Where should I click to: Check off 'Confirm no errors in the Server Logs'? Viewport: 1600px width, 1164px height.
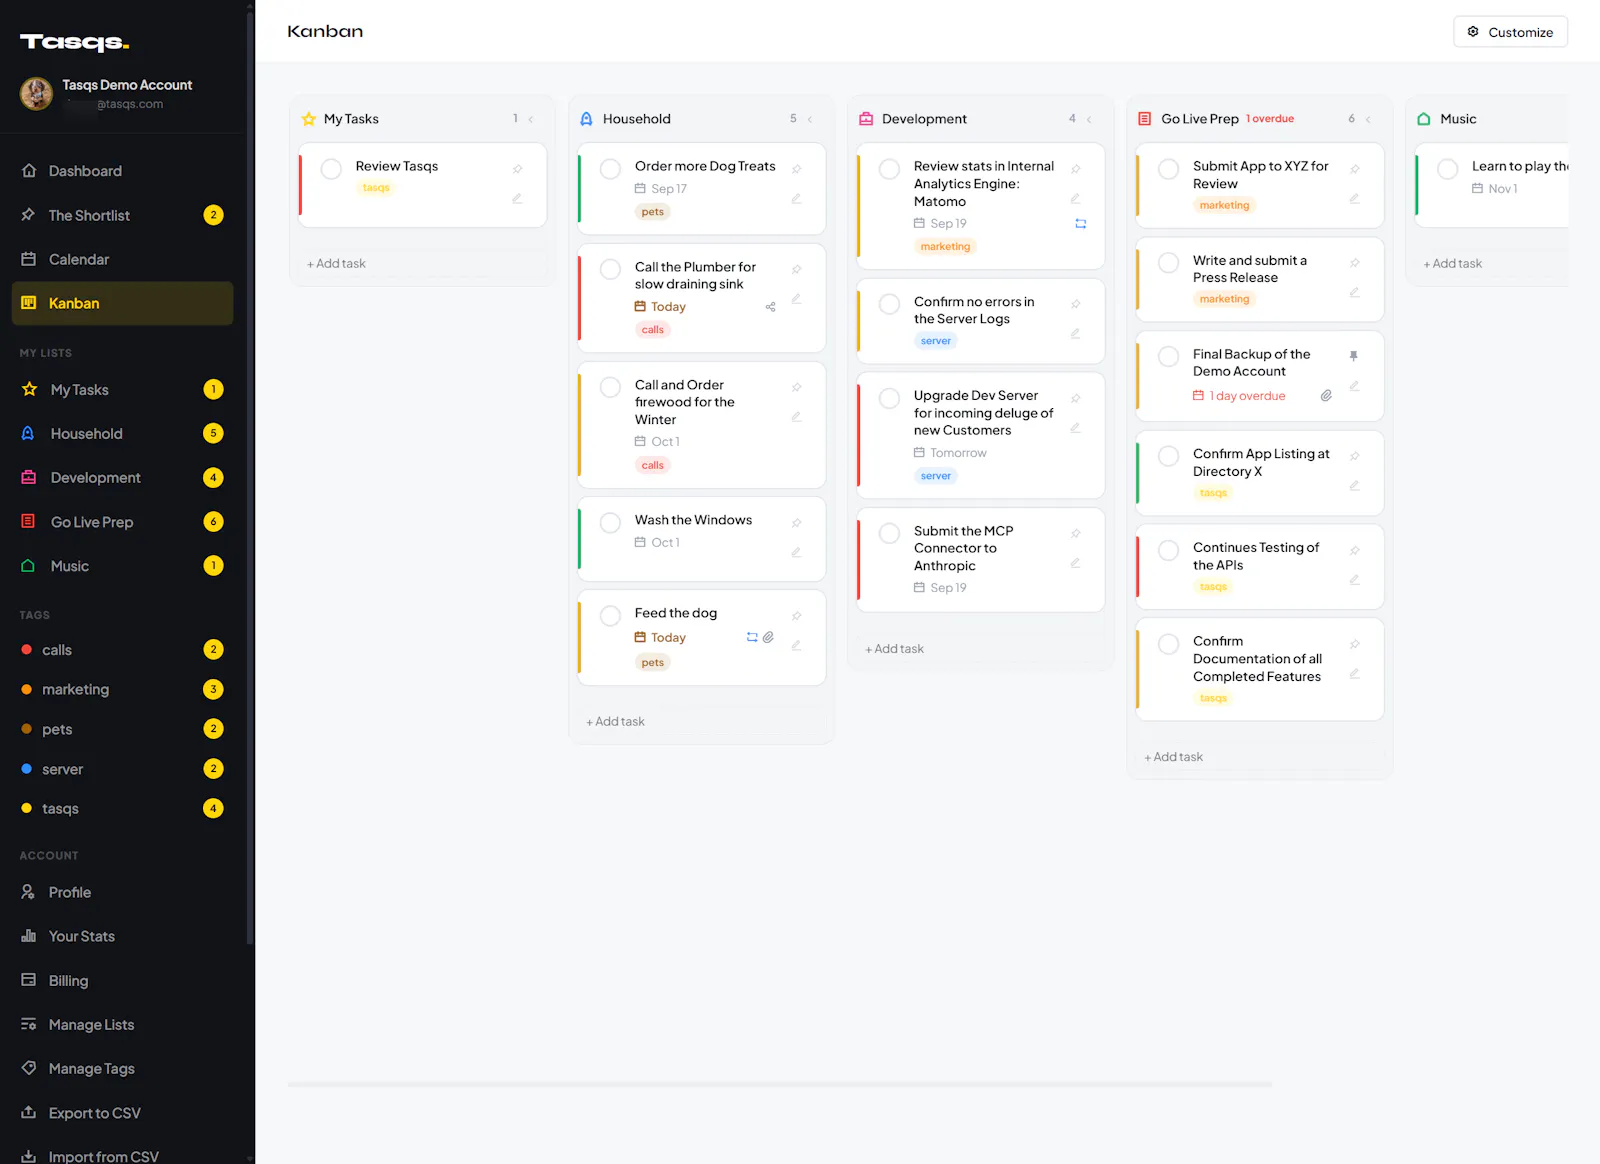tap(889, 304)
